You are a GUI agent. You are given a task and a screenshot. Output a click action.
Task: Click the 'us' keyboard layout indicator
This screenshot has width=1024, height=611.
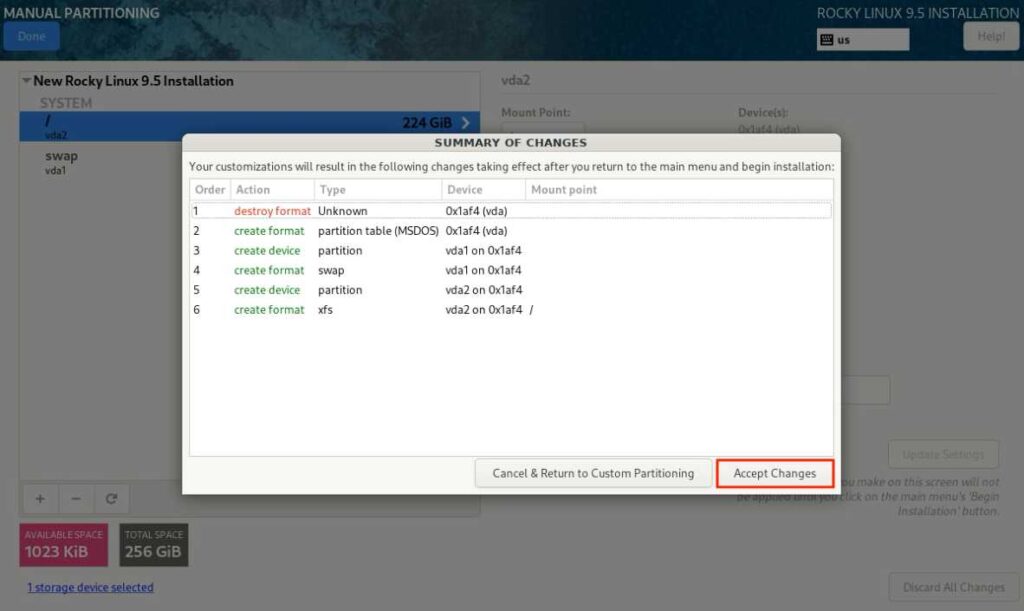point(863,40)
